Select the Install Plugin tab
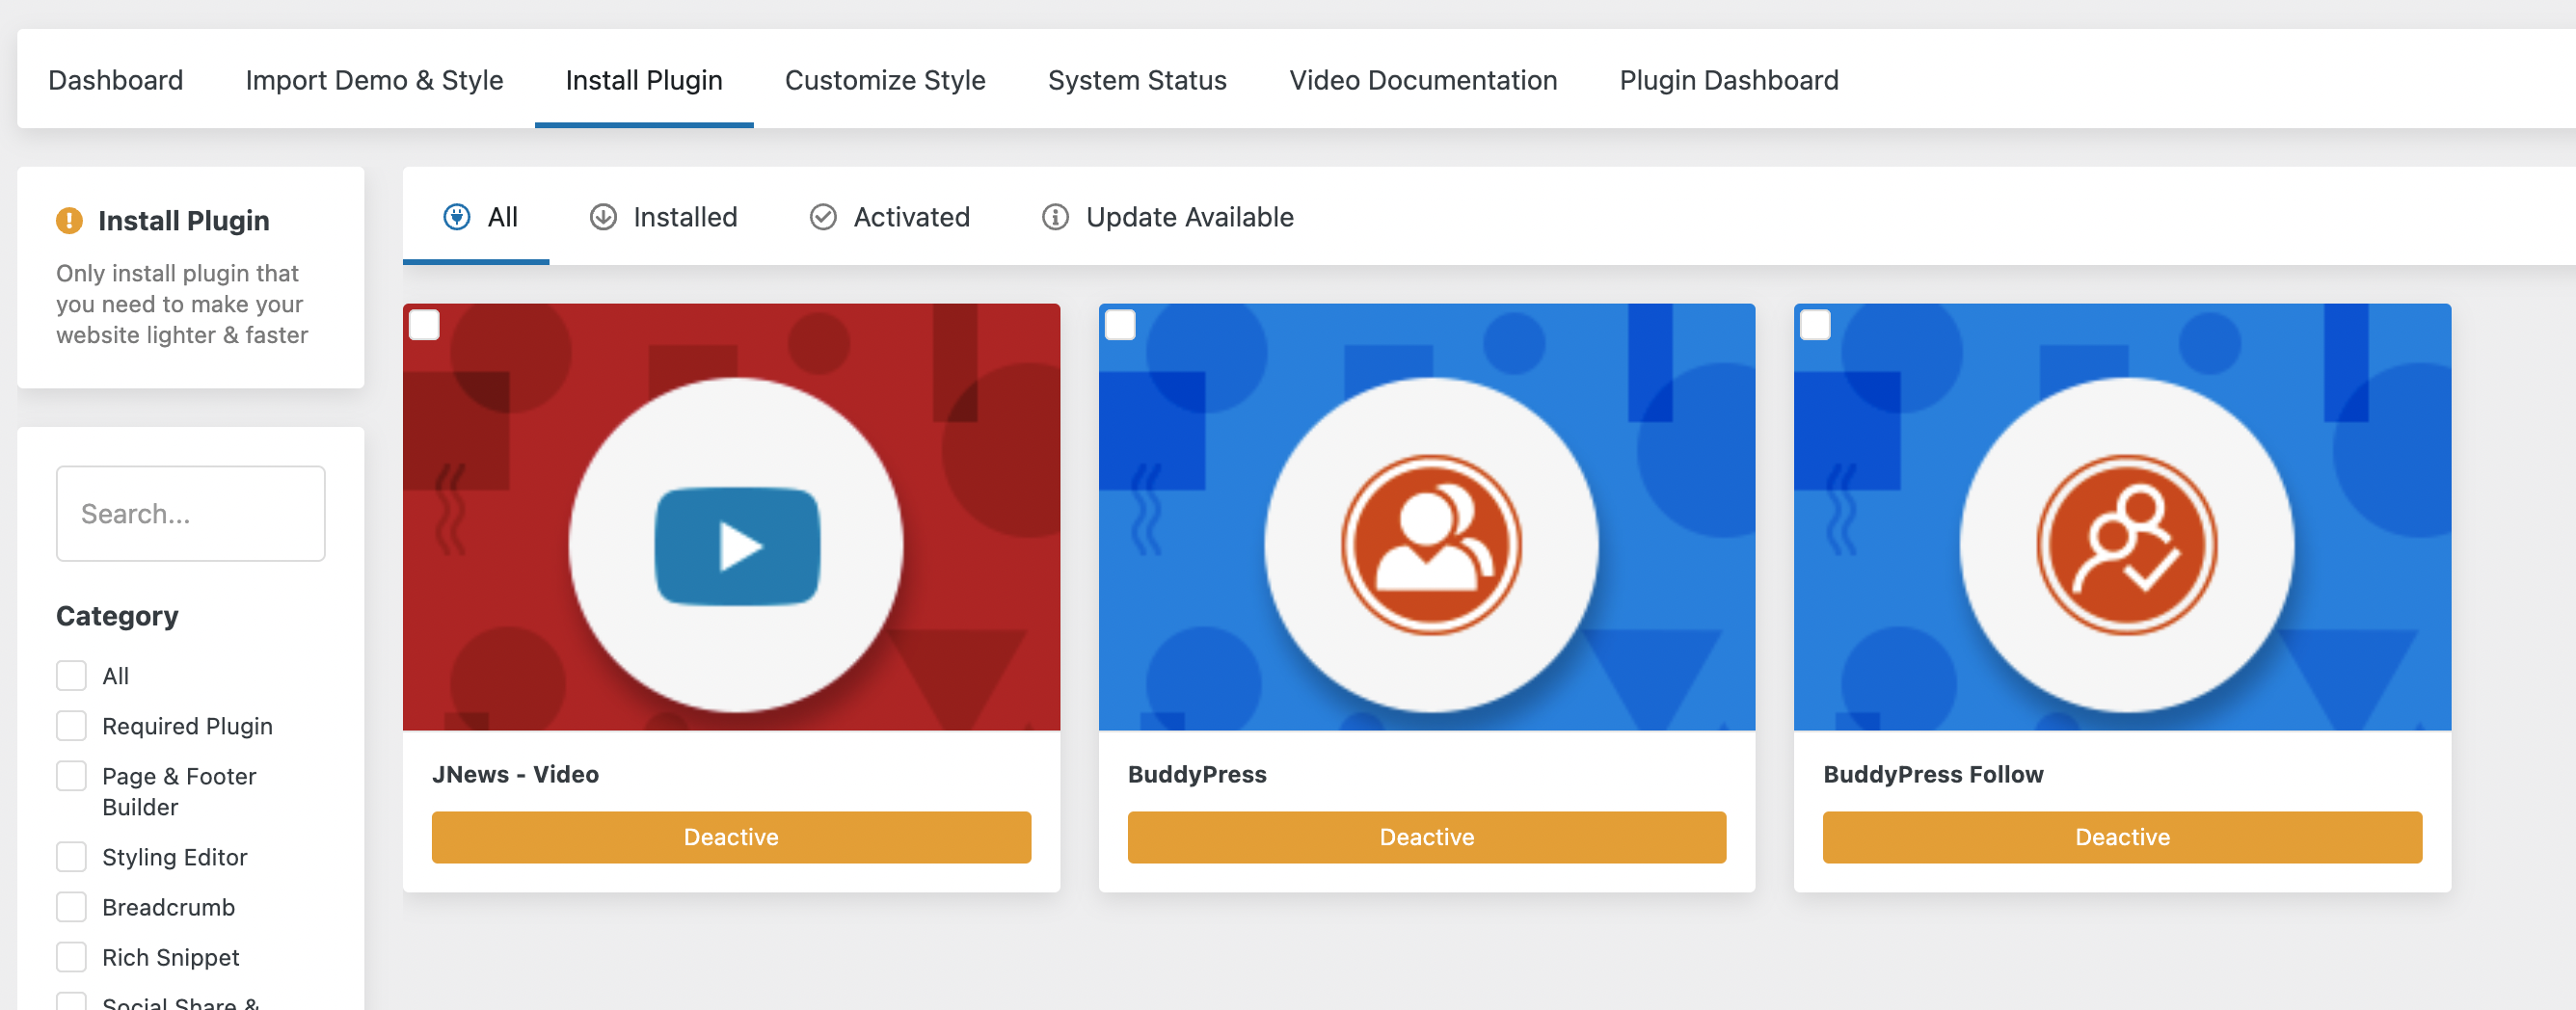The width and height of the screenshot is (2576, 1010). [x=644, y=80]
